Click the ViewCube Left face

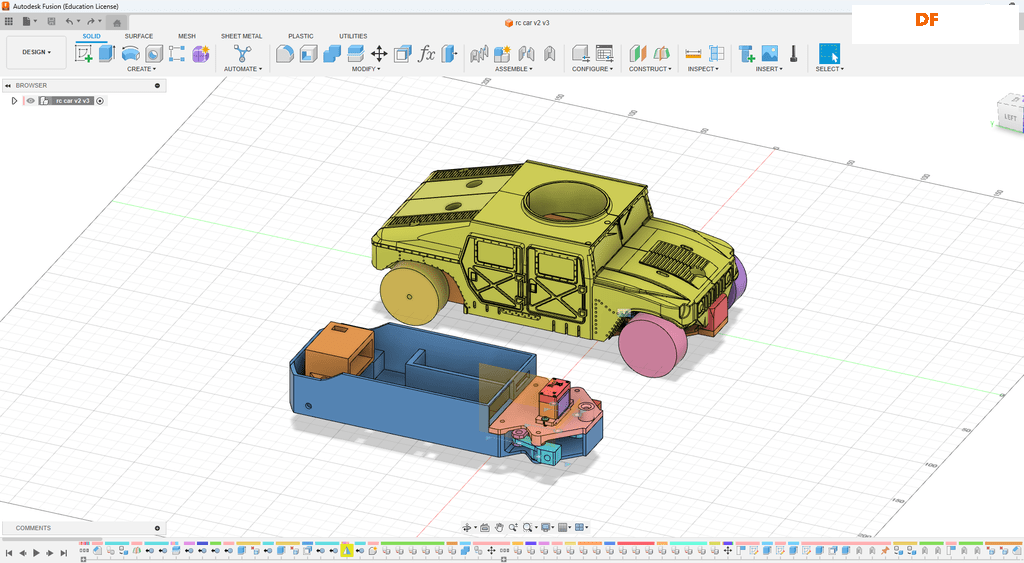1011,118
